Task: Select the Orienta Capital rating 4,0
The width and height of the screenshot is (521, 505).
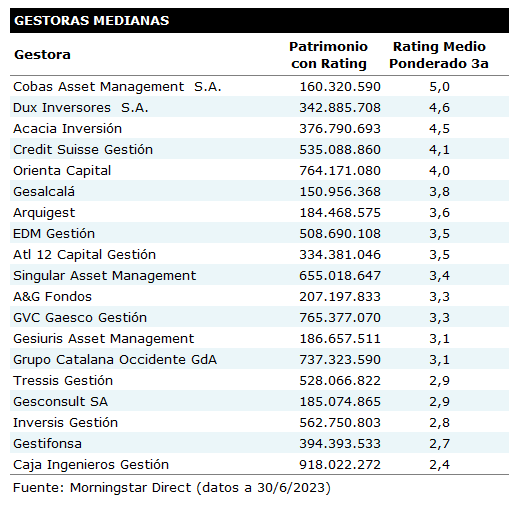Action: coord(439,171)
